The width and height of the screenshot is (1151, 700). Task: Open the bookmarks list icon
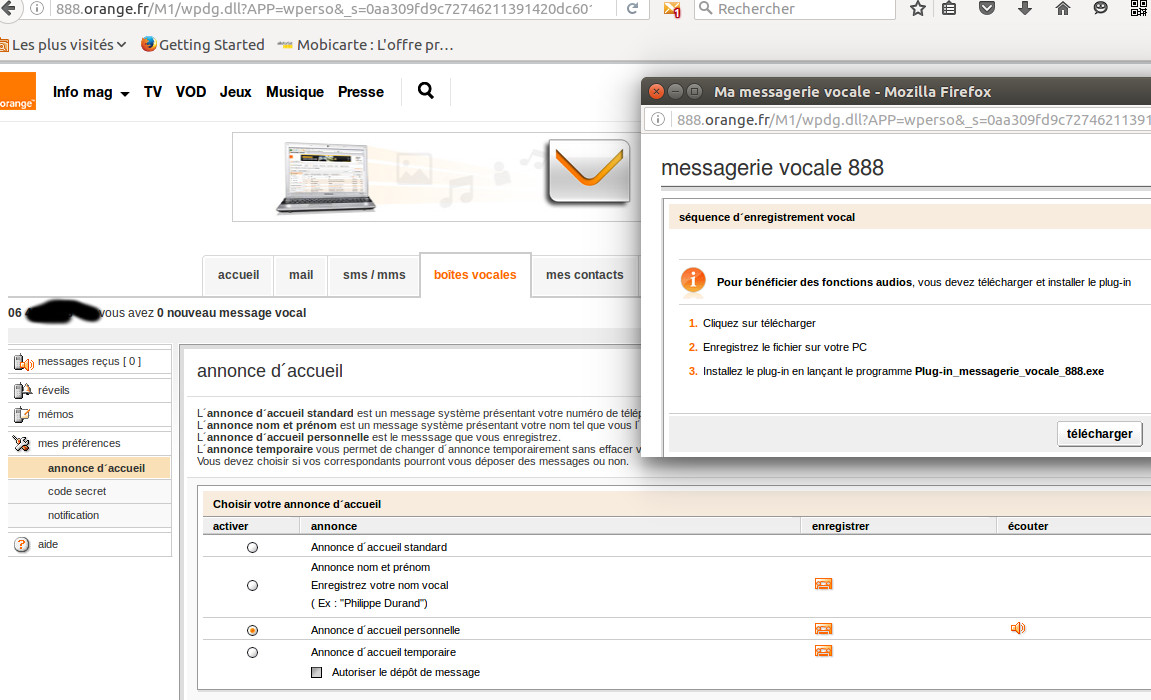click(949, 9)
